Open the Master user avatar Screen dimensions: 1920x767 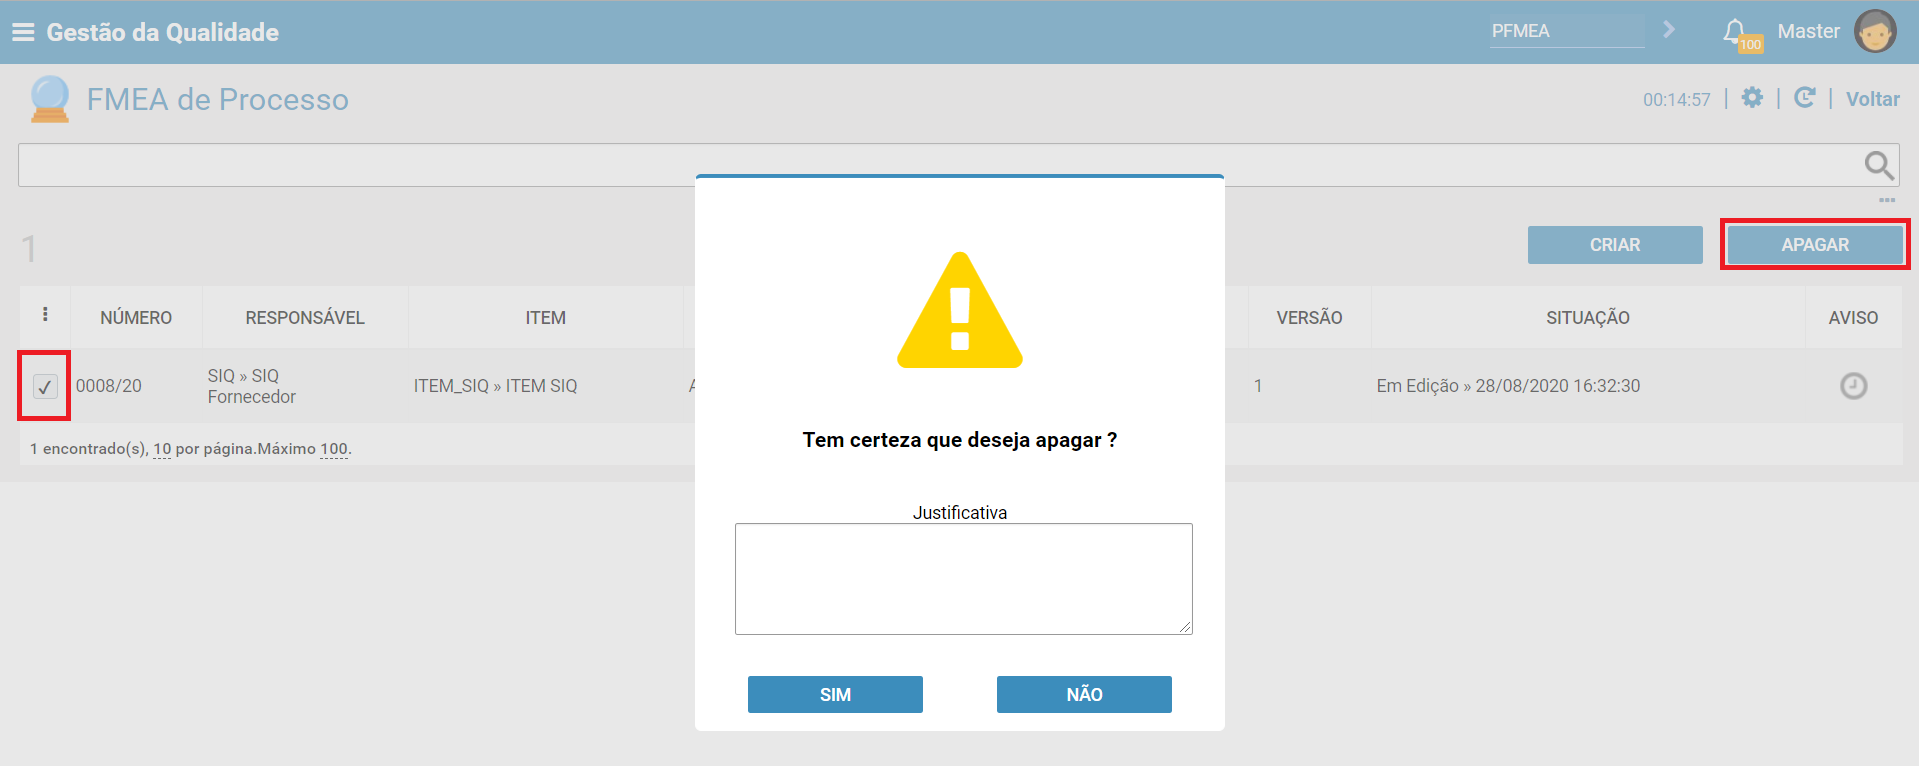pyautogui.click(x=1875, y=31)
